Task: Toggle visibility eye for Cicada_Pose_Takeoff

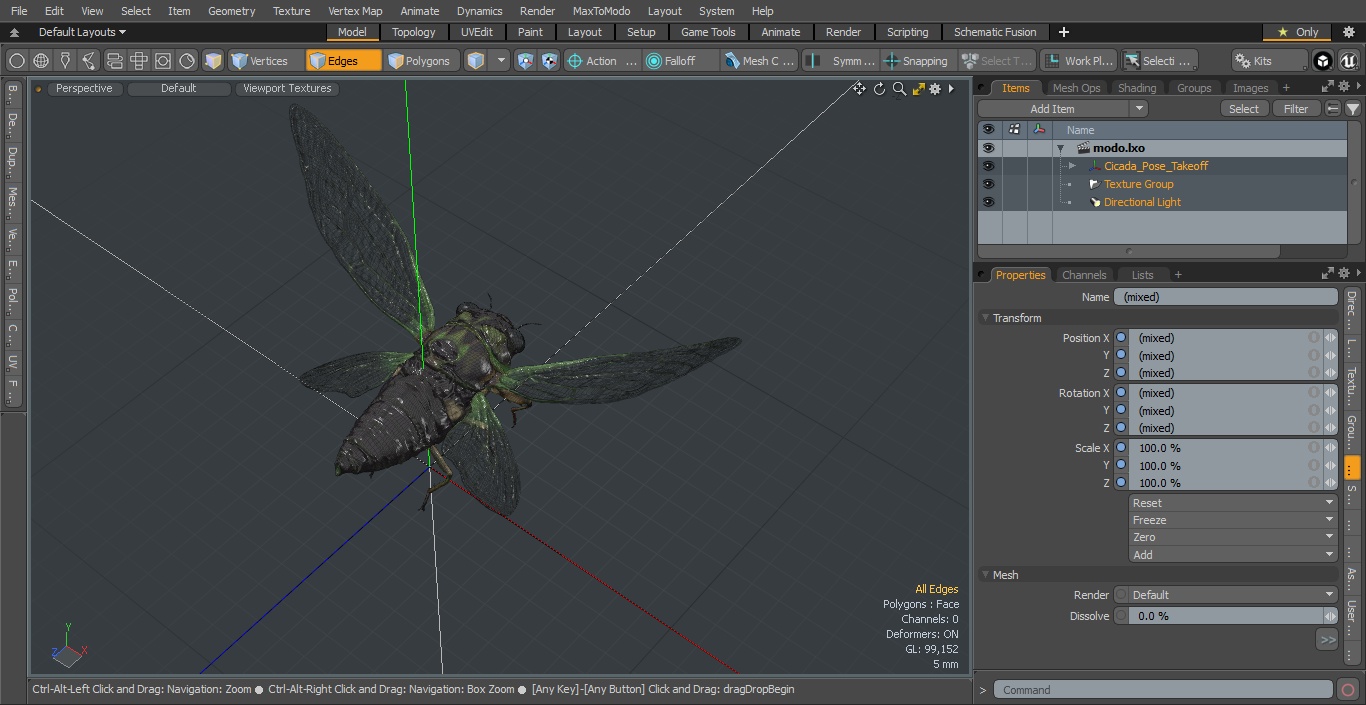Action: [x=988, y=166]
